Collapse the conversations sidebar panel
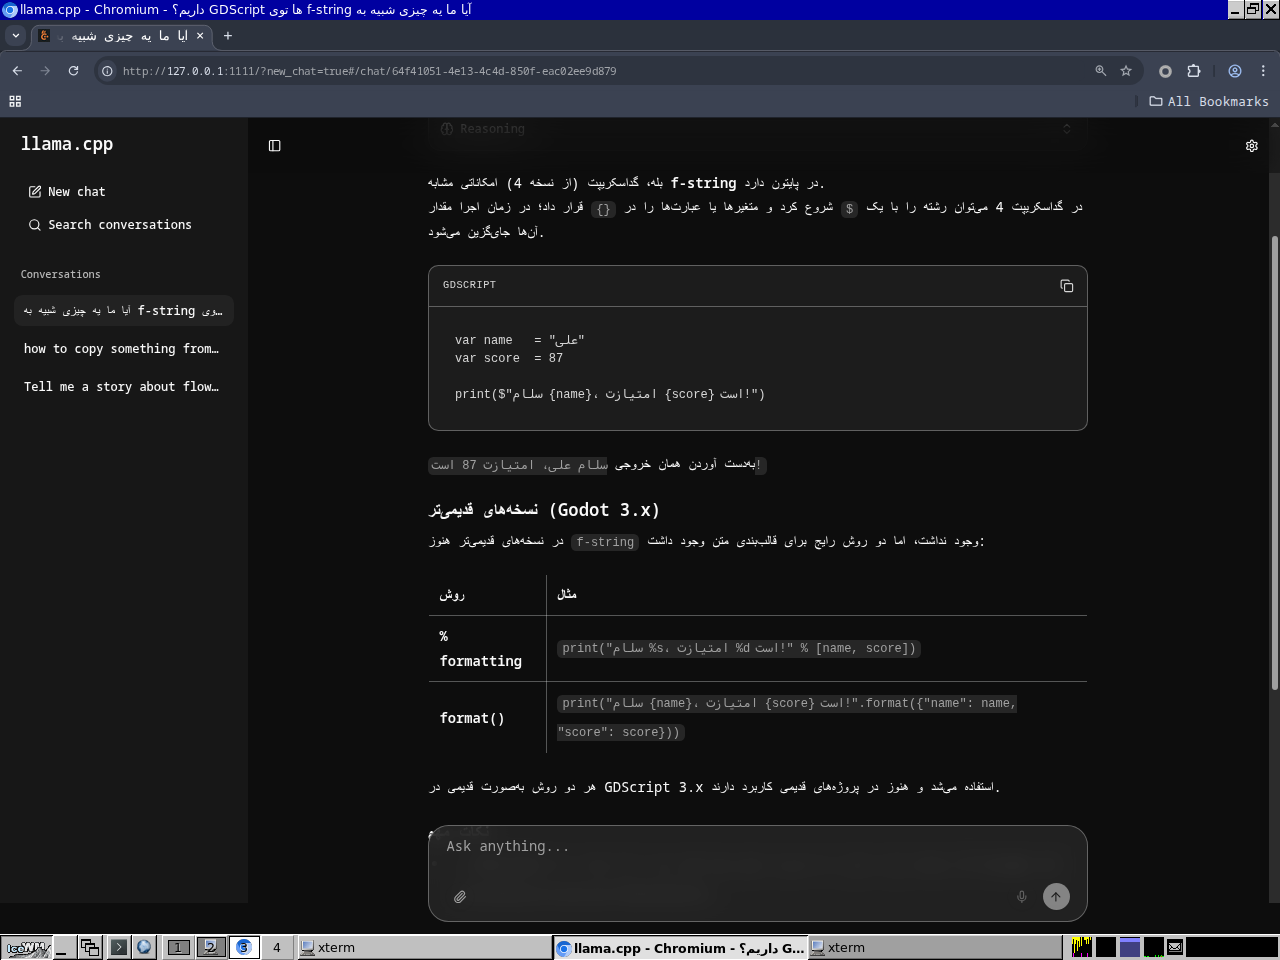Screen dimensions: 1280x960 (274, 145)
